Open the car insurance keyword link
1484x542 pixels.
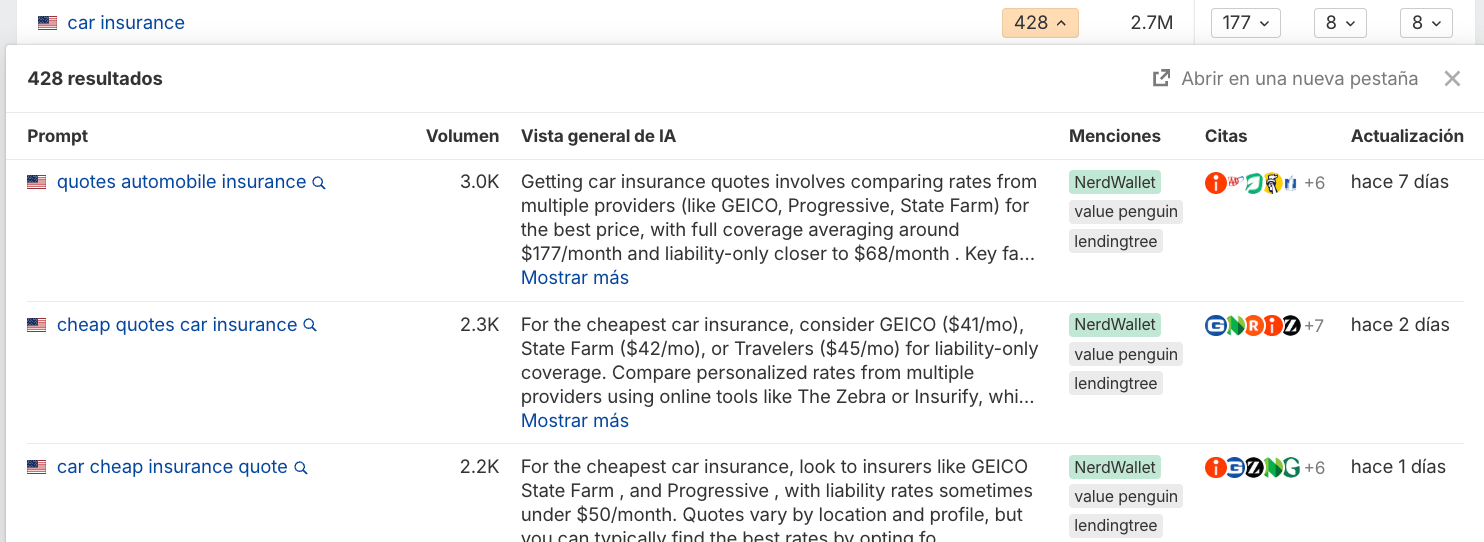tap(126, 22)
